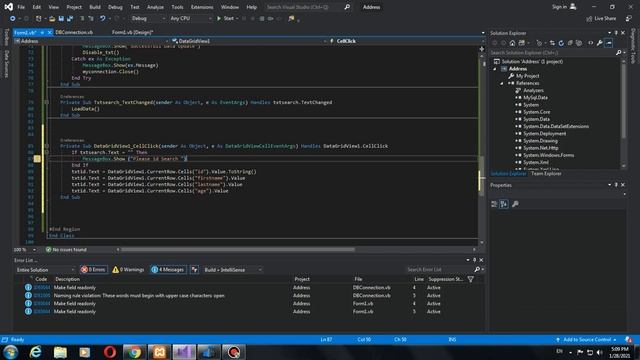Open the File menu
The width and height of the screenshot is (640, 360).
tap(21, 7)
